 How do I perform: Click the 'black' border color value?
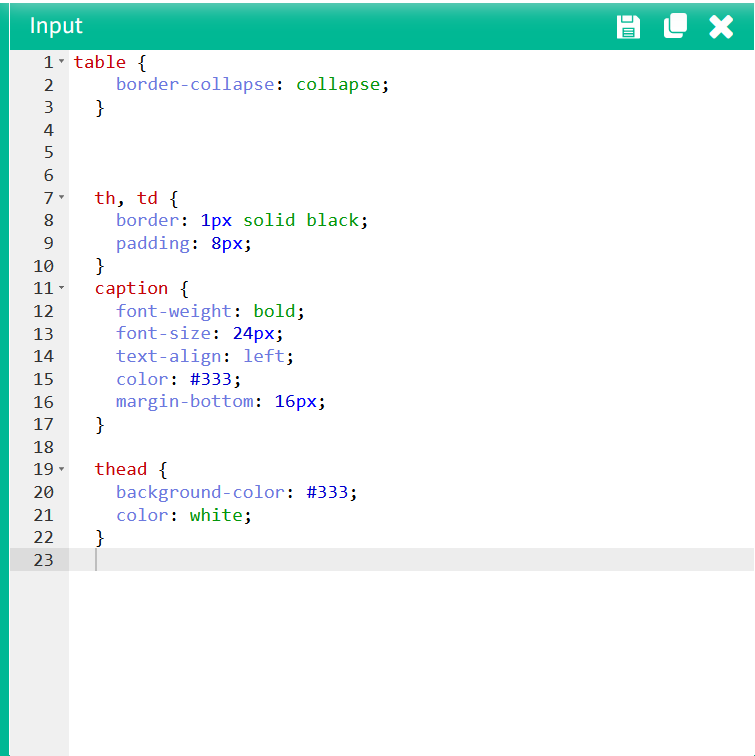(x=333, y=220)
